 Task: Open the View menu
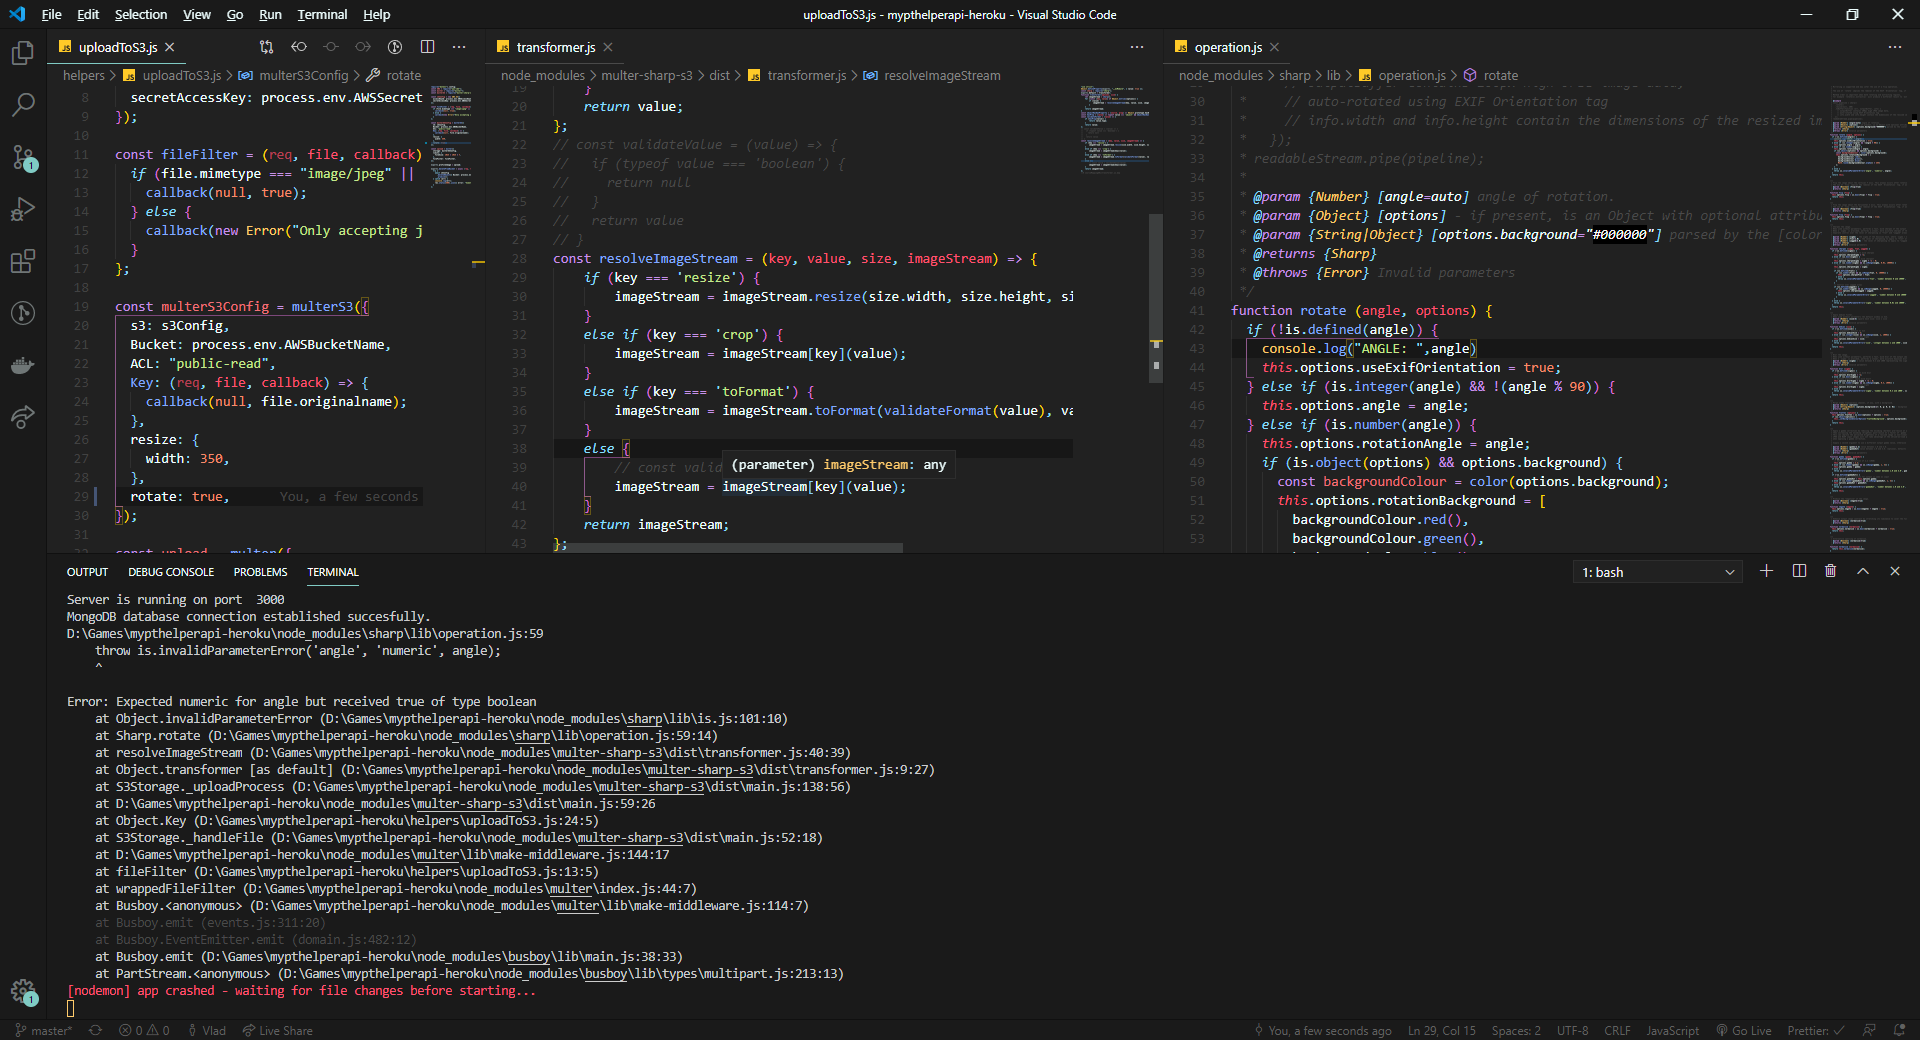point(197,14)
